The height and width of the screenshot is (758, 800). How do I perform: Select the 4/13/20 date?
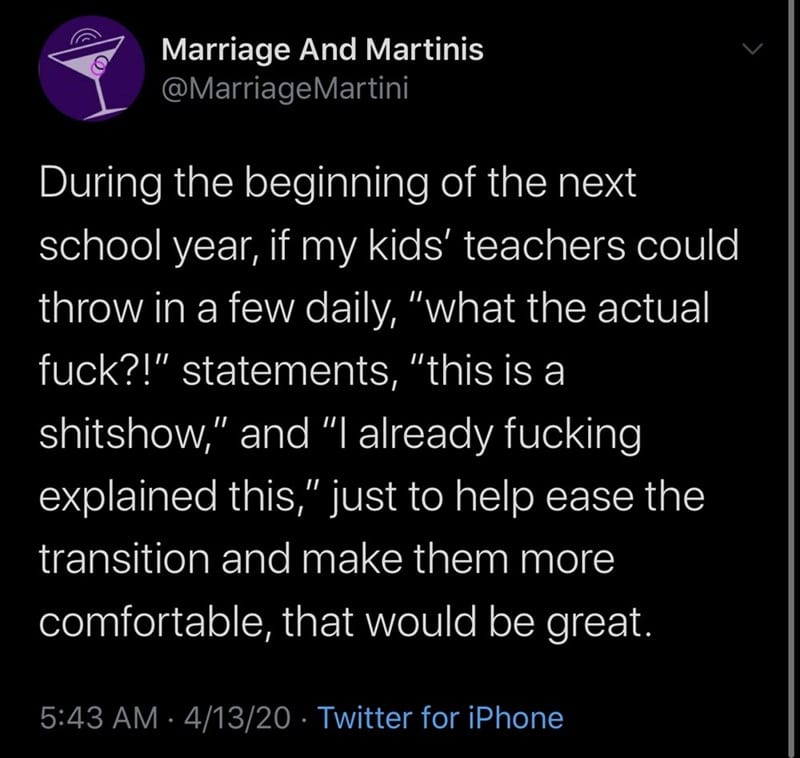click(x=237, y=718)
